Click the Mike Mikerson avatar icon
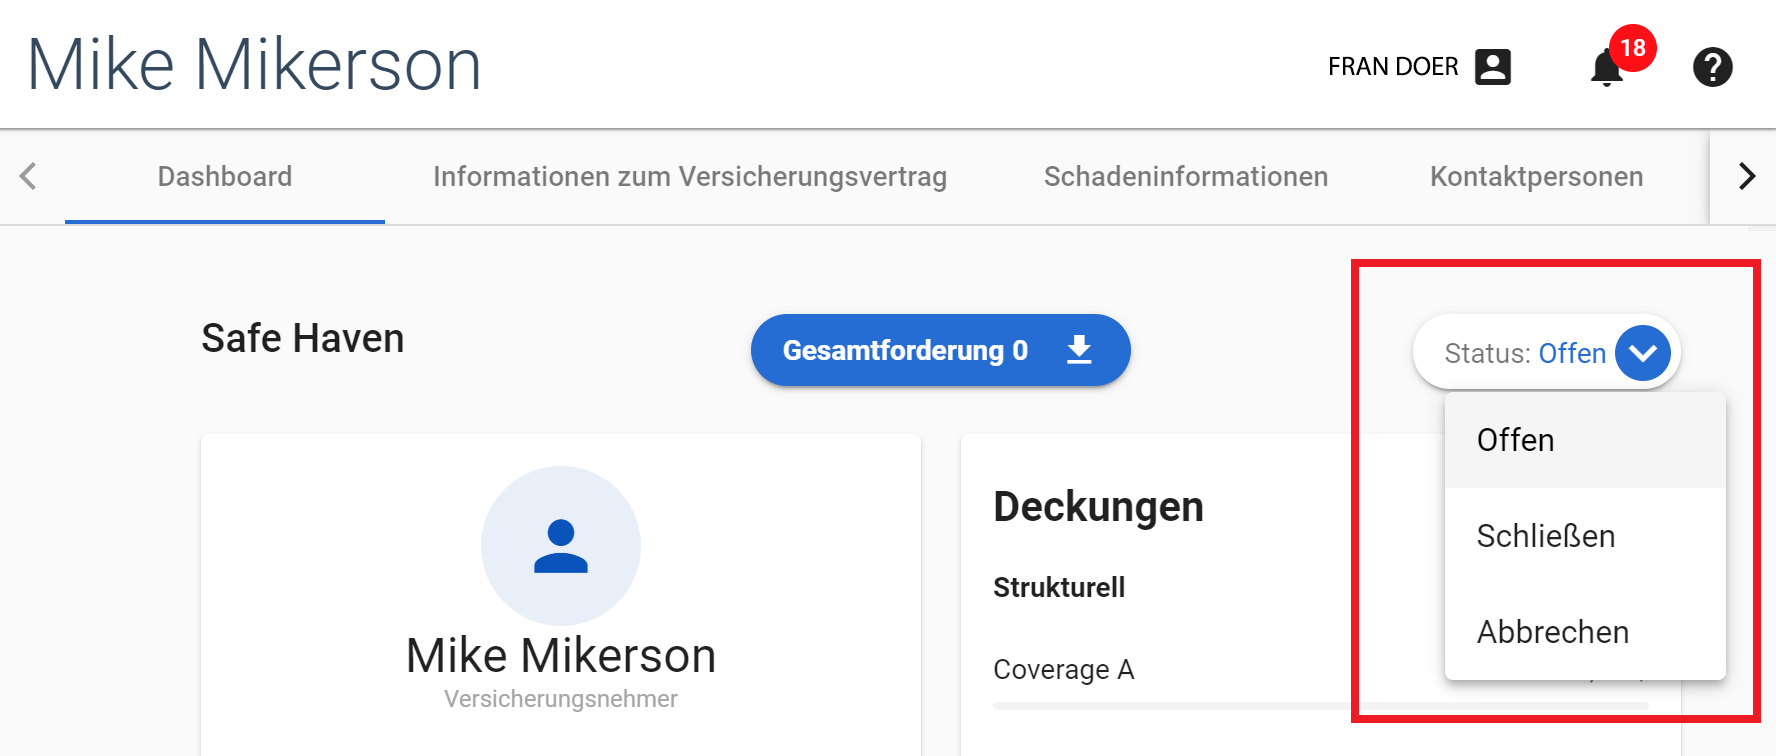 (x=561, y=546)
